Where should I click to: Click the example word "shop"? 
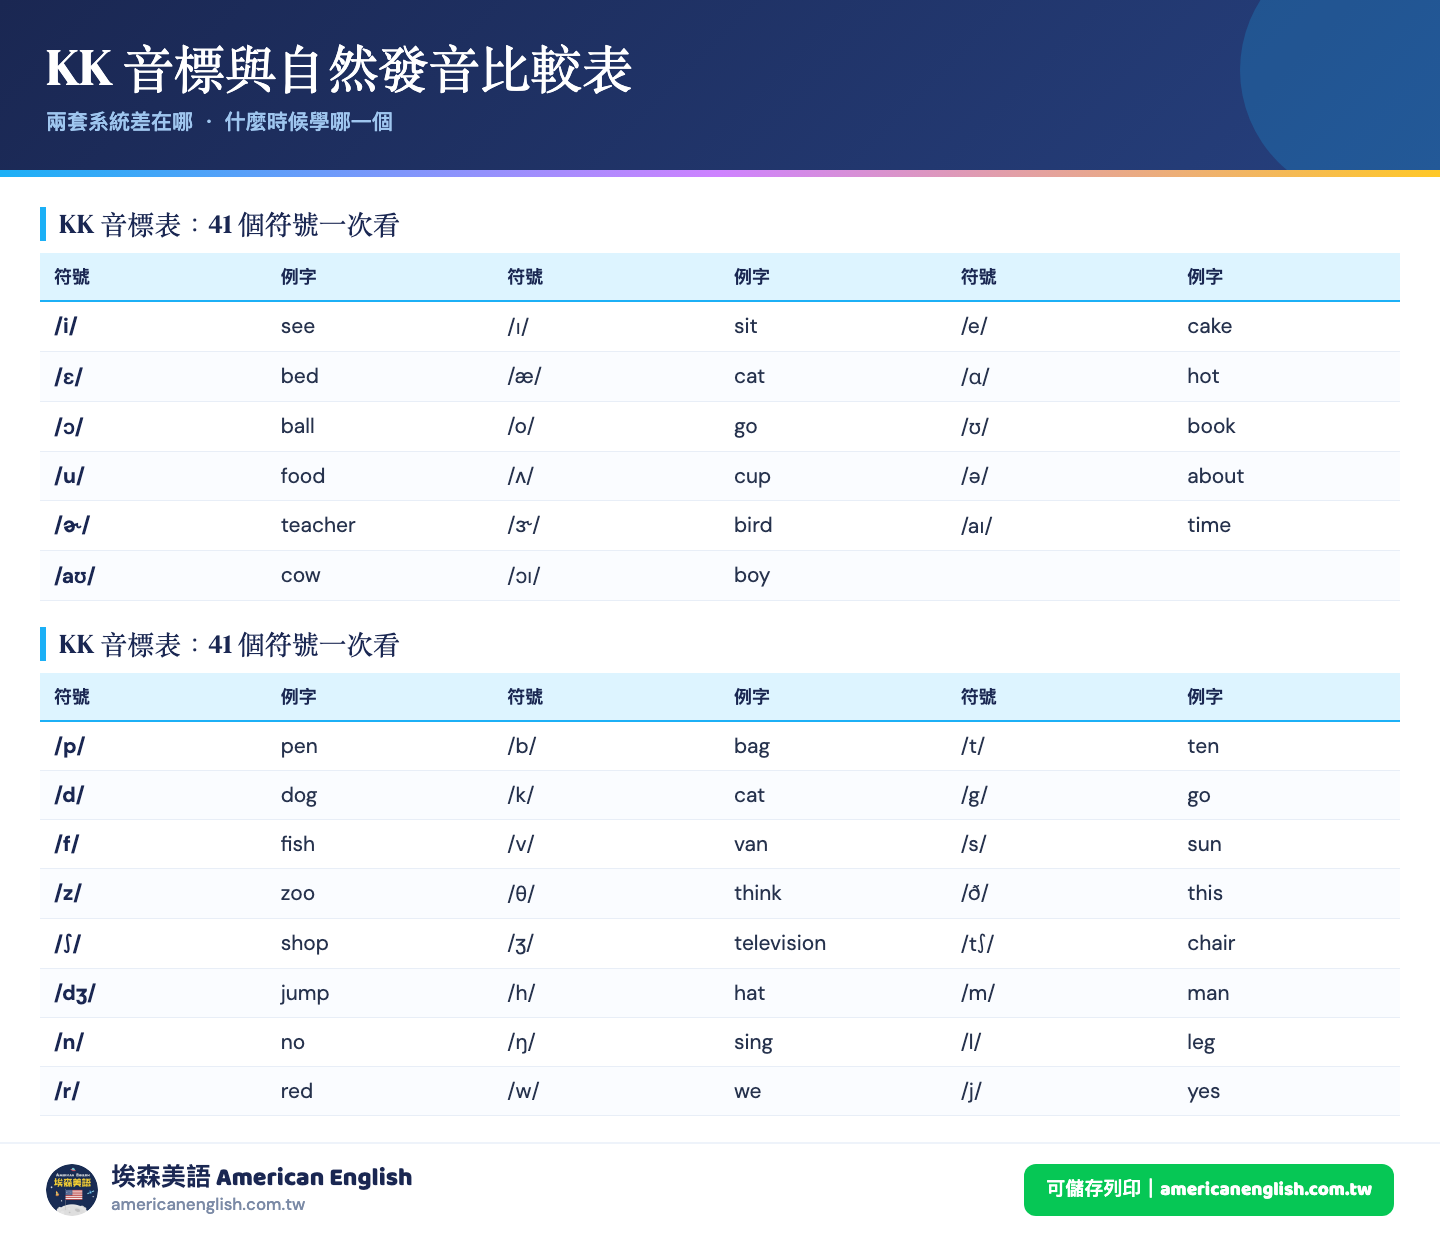(305, 944)
